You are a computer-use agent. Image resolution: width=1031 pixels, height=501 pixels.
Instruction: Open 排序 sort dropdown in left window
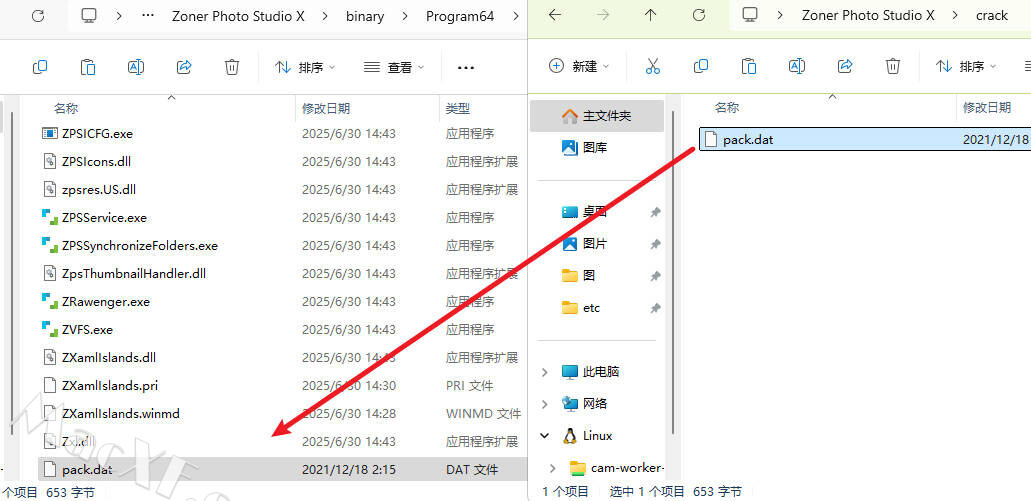point(305,67)
